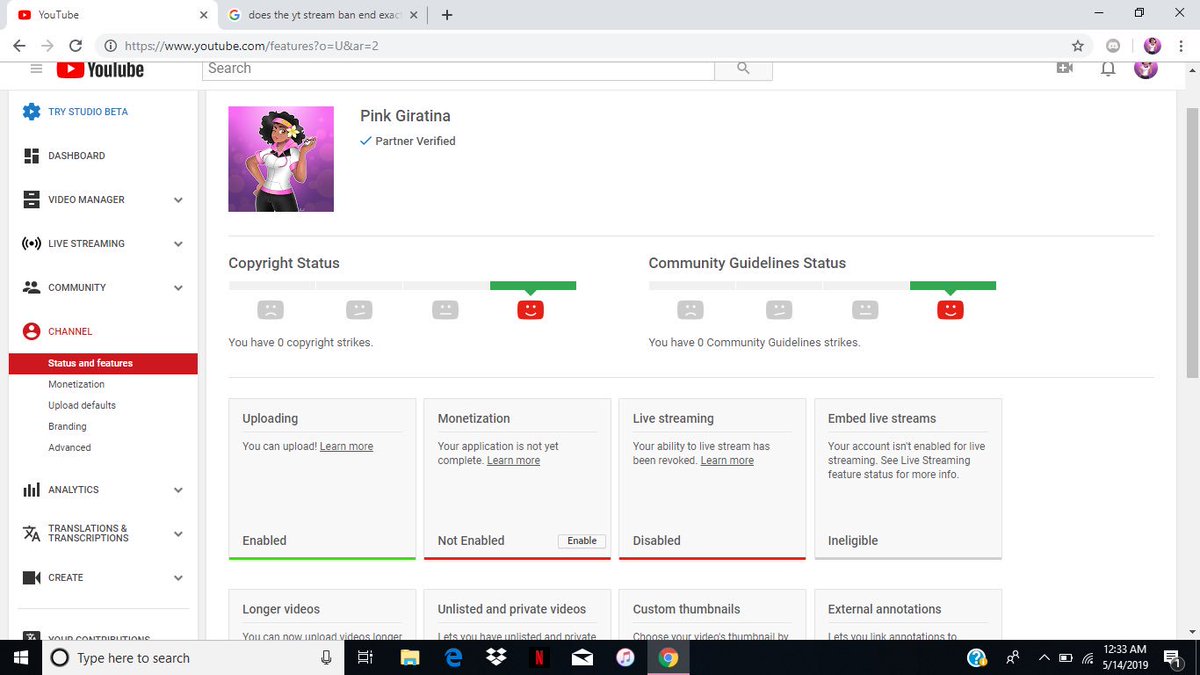Click the Video Manager sidebar icon

point(31,200)
